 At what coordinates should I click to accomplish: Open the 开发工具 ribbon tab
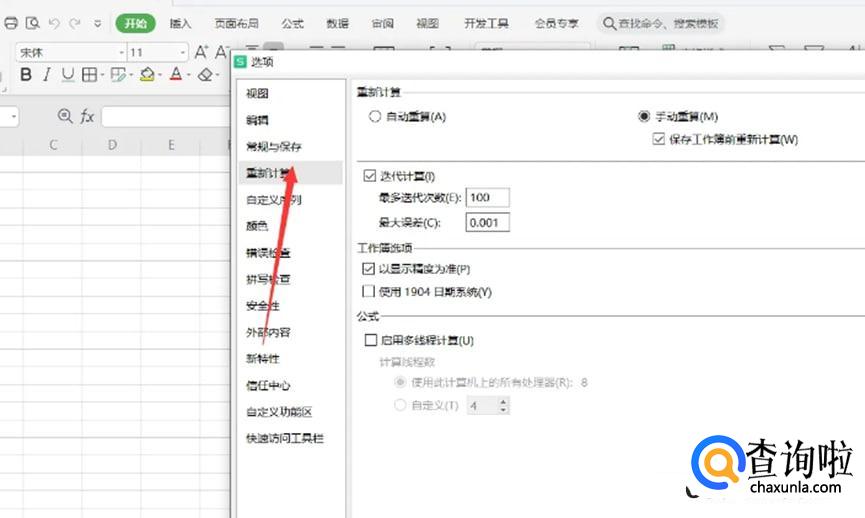[x=486, y=23]
